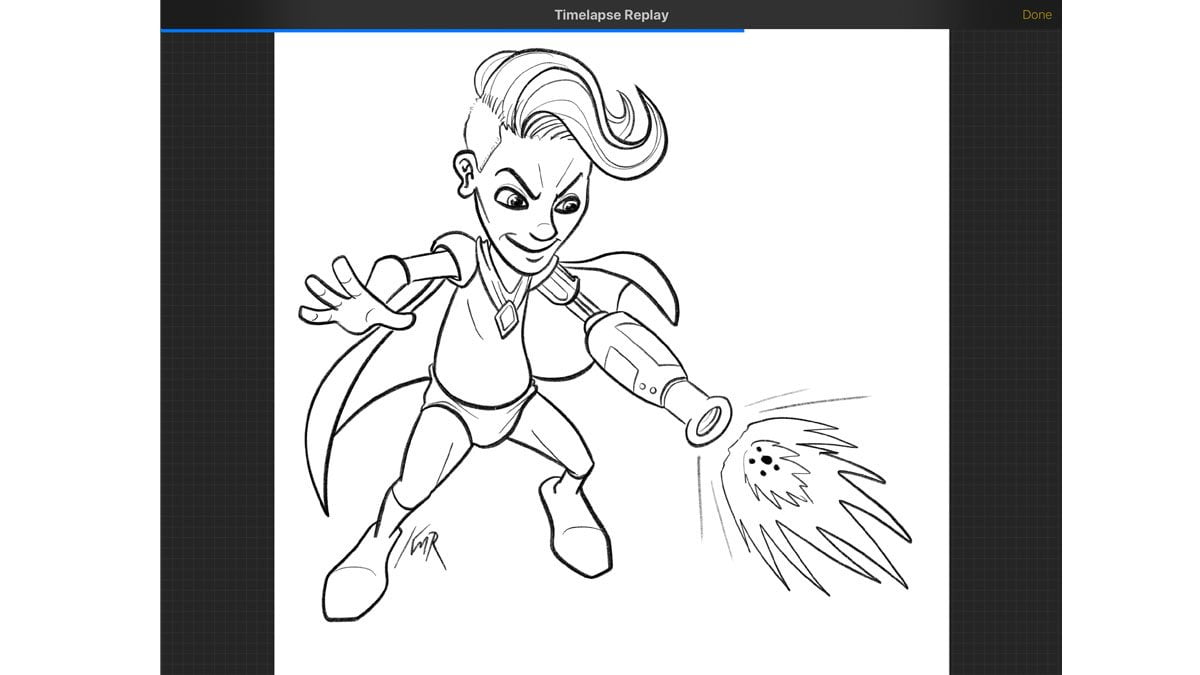Click the dark grid area left of canvas
The height and width of the screenshot is (675, 1200).
pos(217,350)
